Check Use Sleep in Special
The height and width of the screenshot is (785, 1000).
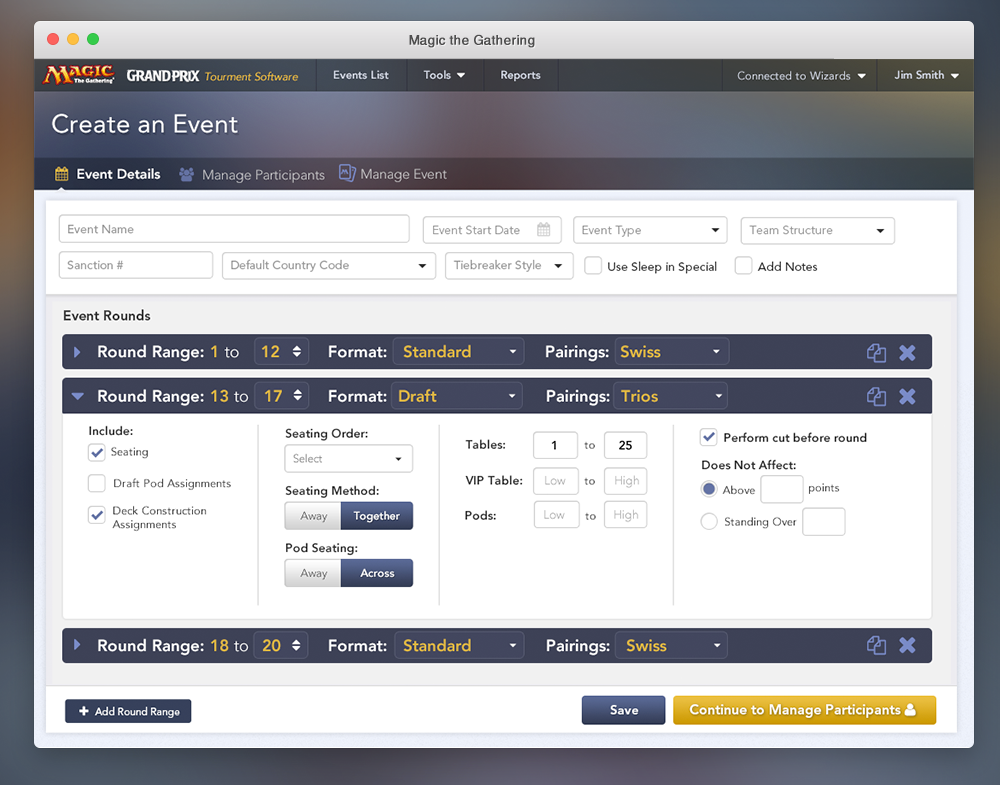(x=593, y=265)
